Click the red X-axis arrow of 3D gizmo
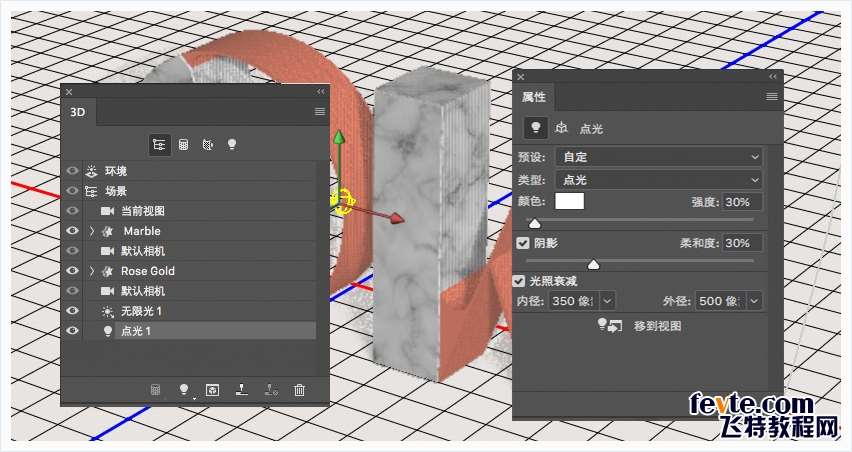 click(397, 218)
